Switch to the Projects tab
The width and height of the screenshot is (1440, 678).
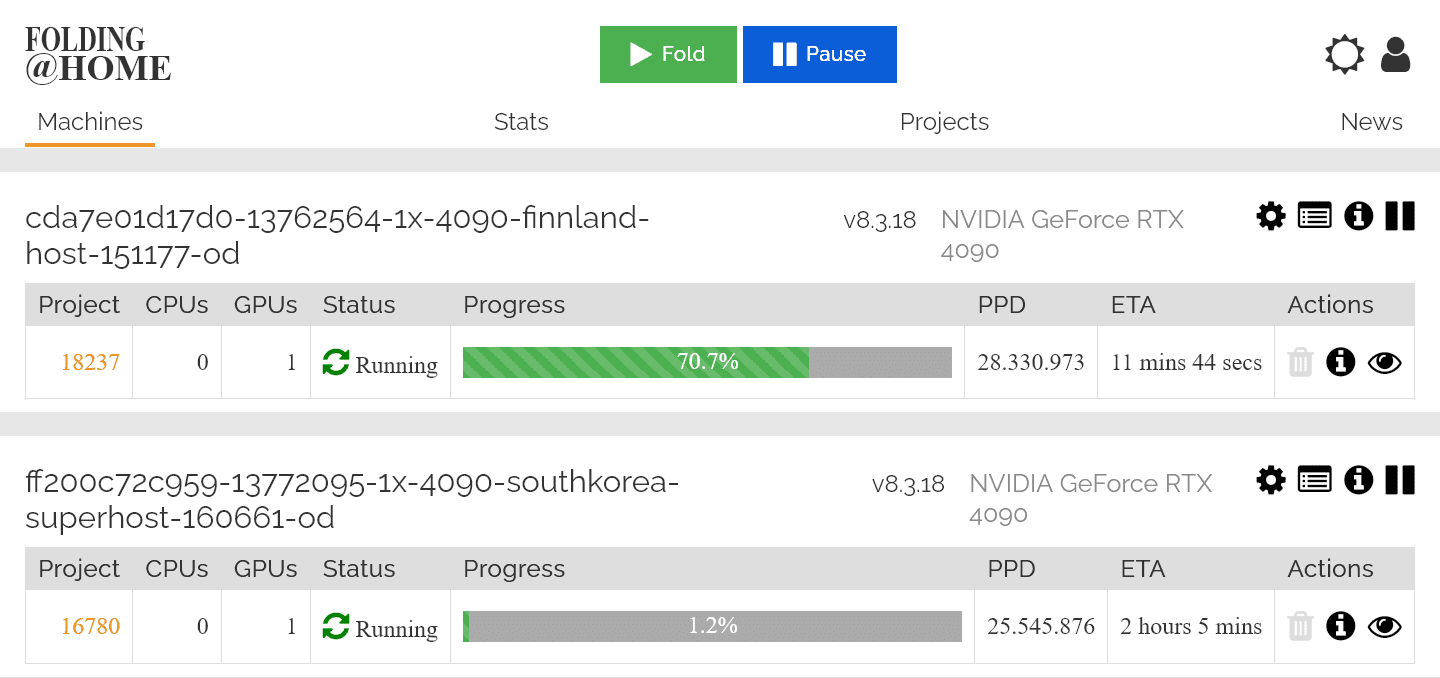point(944,122)
